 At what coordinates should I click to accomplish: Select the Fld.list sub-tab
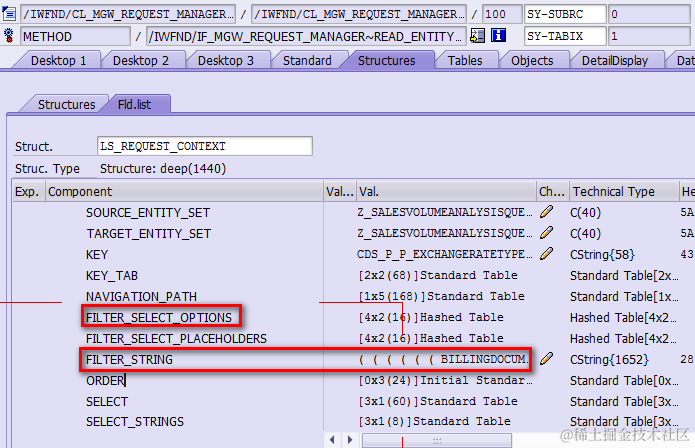[134, 104]
